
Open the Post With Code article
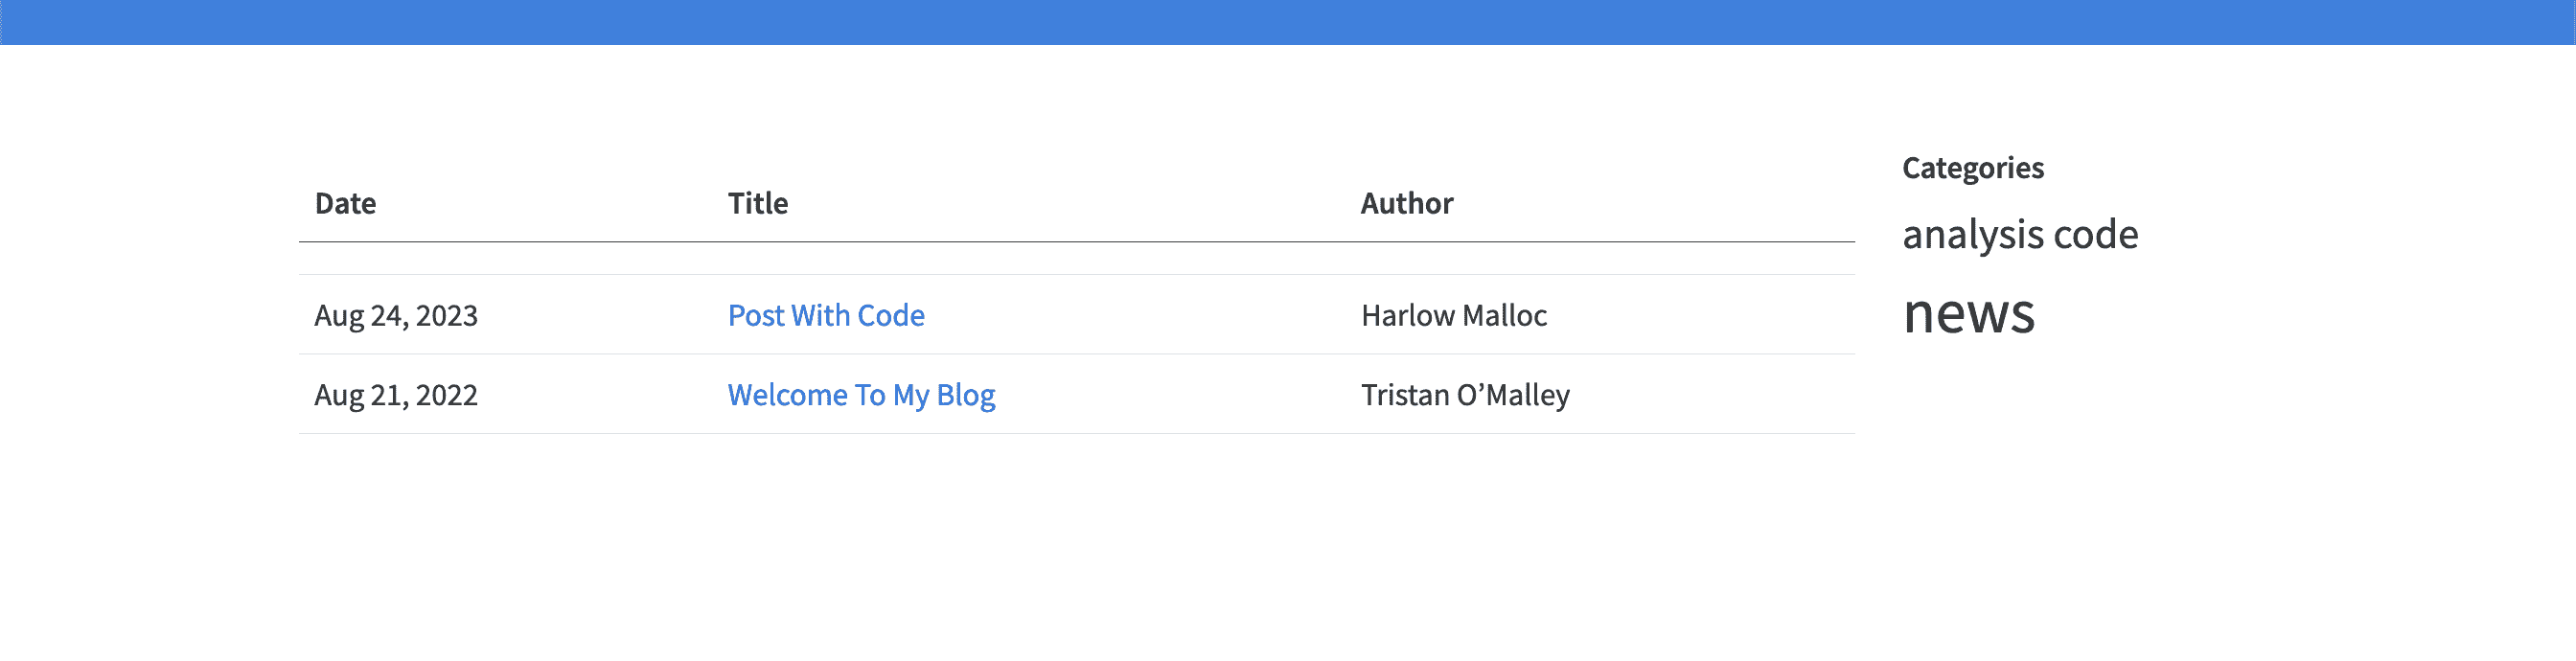tap(825, 315)
